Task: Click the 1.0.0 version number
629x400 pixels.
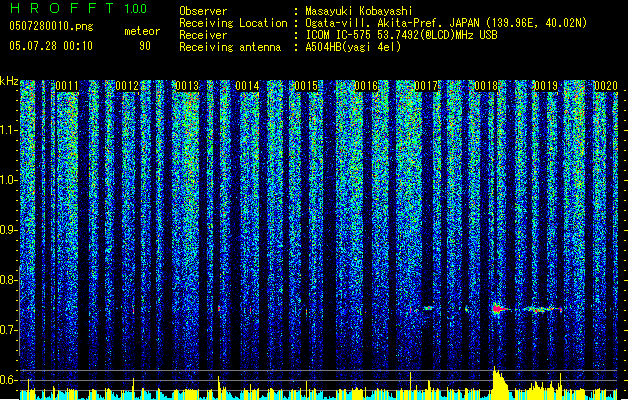Action: pyautogui.click(x=135, y=8)
